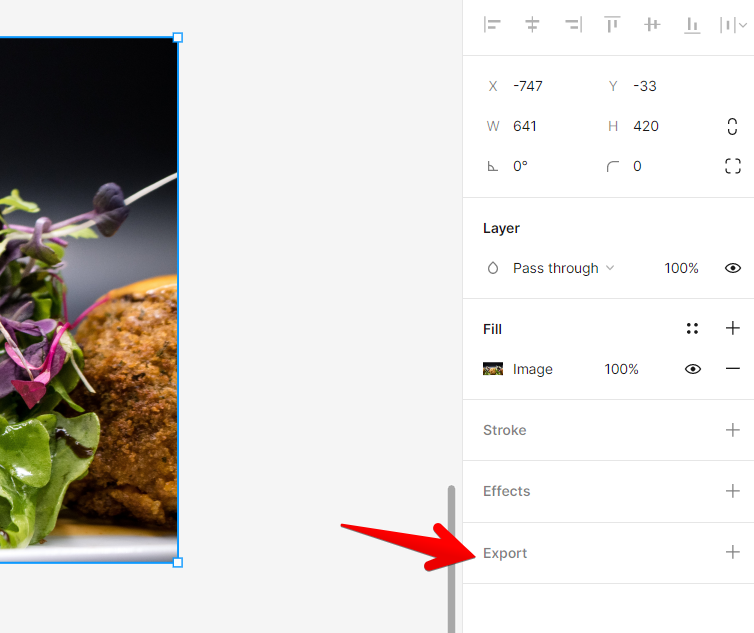
Task: Open fill styles four-dot icon
Action: 692,329
